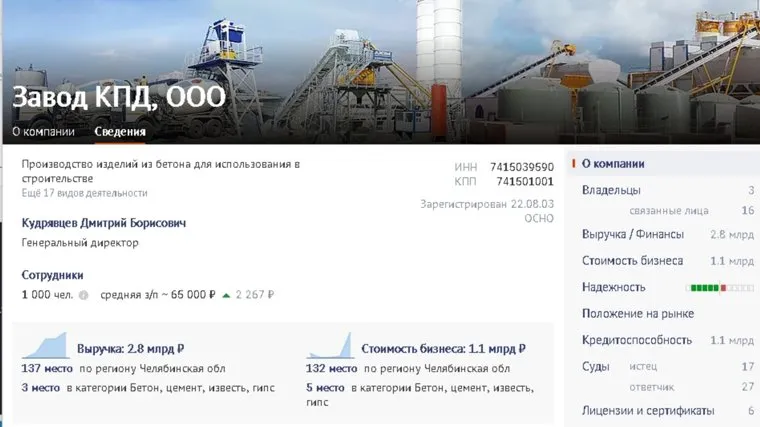Viewport: 760px width, 427px height.
Task: Open Положение на рынке sidebar item
Action: click(x=638, y=314)
